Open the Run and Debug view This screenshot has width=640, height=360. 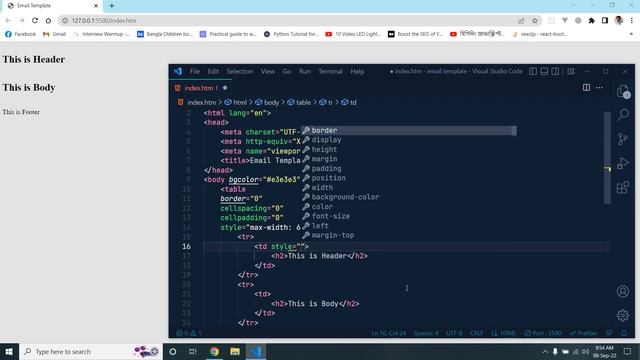[623, 163]
